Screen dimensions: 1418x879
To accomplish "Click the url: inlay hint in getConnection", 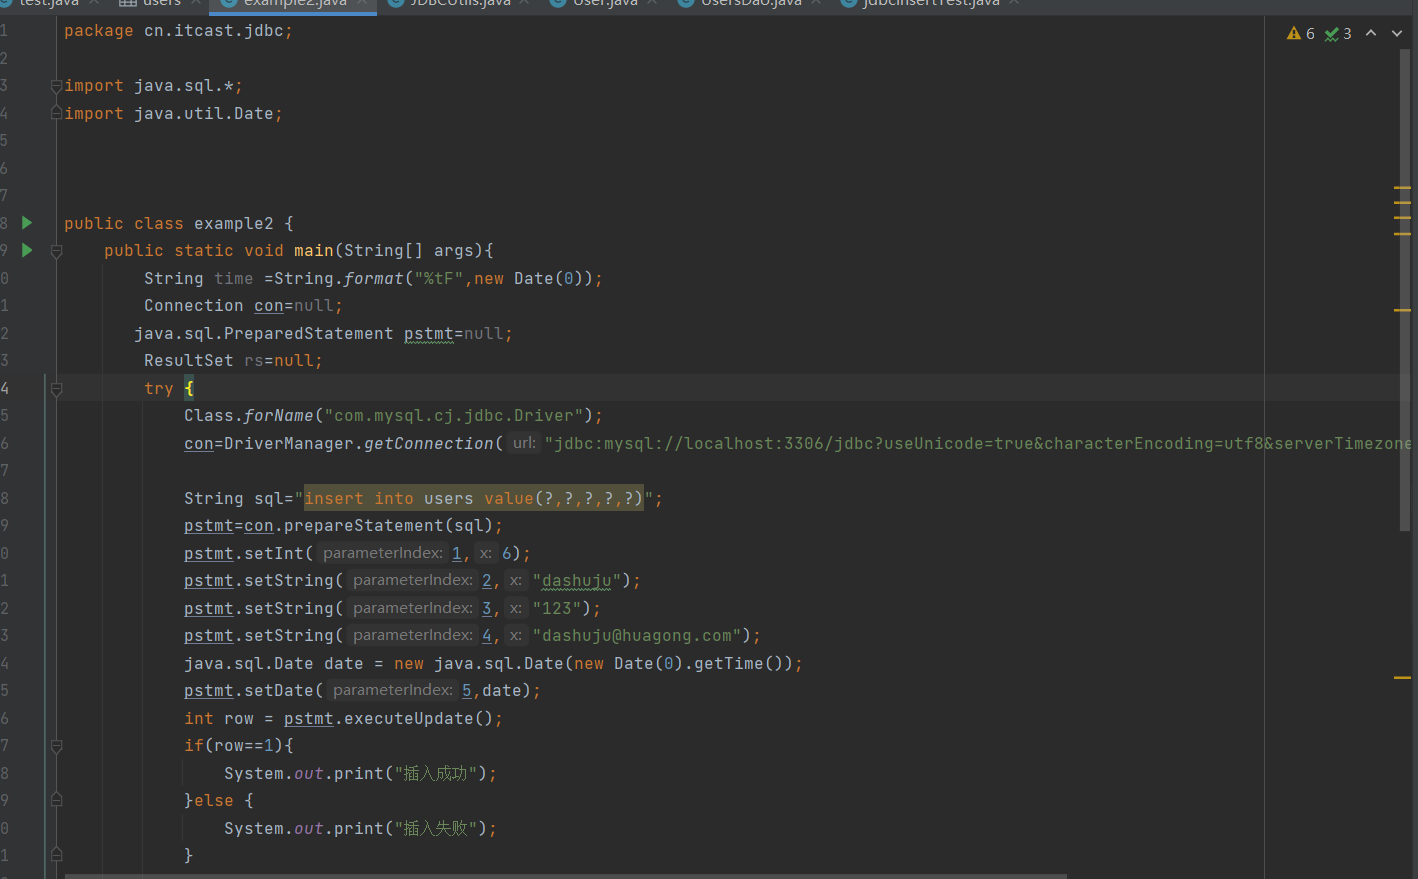I will (524, 443).
